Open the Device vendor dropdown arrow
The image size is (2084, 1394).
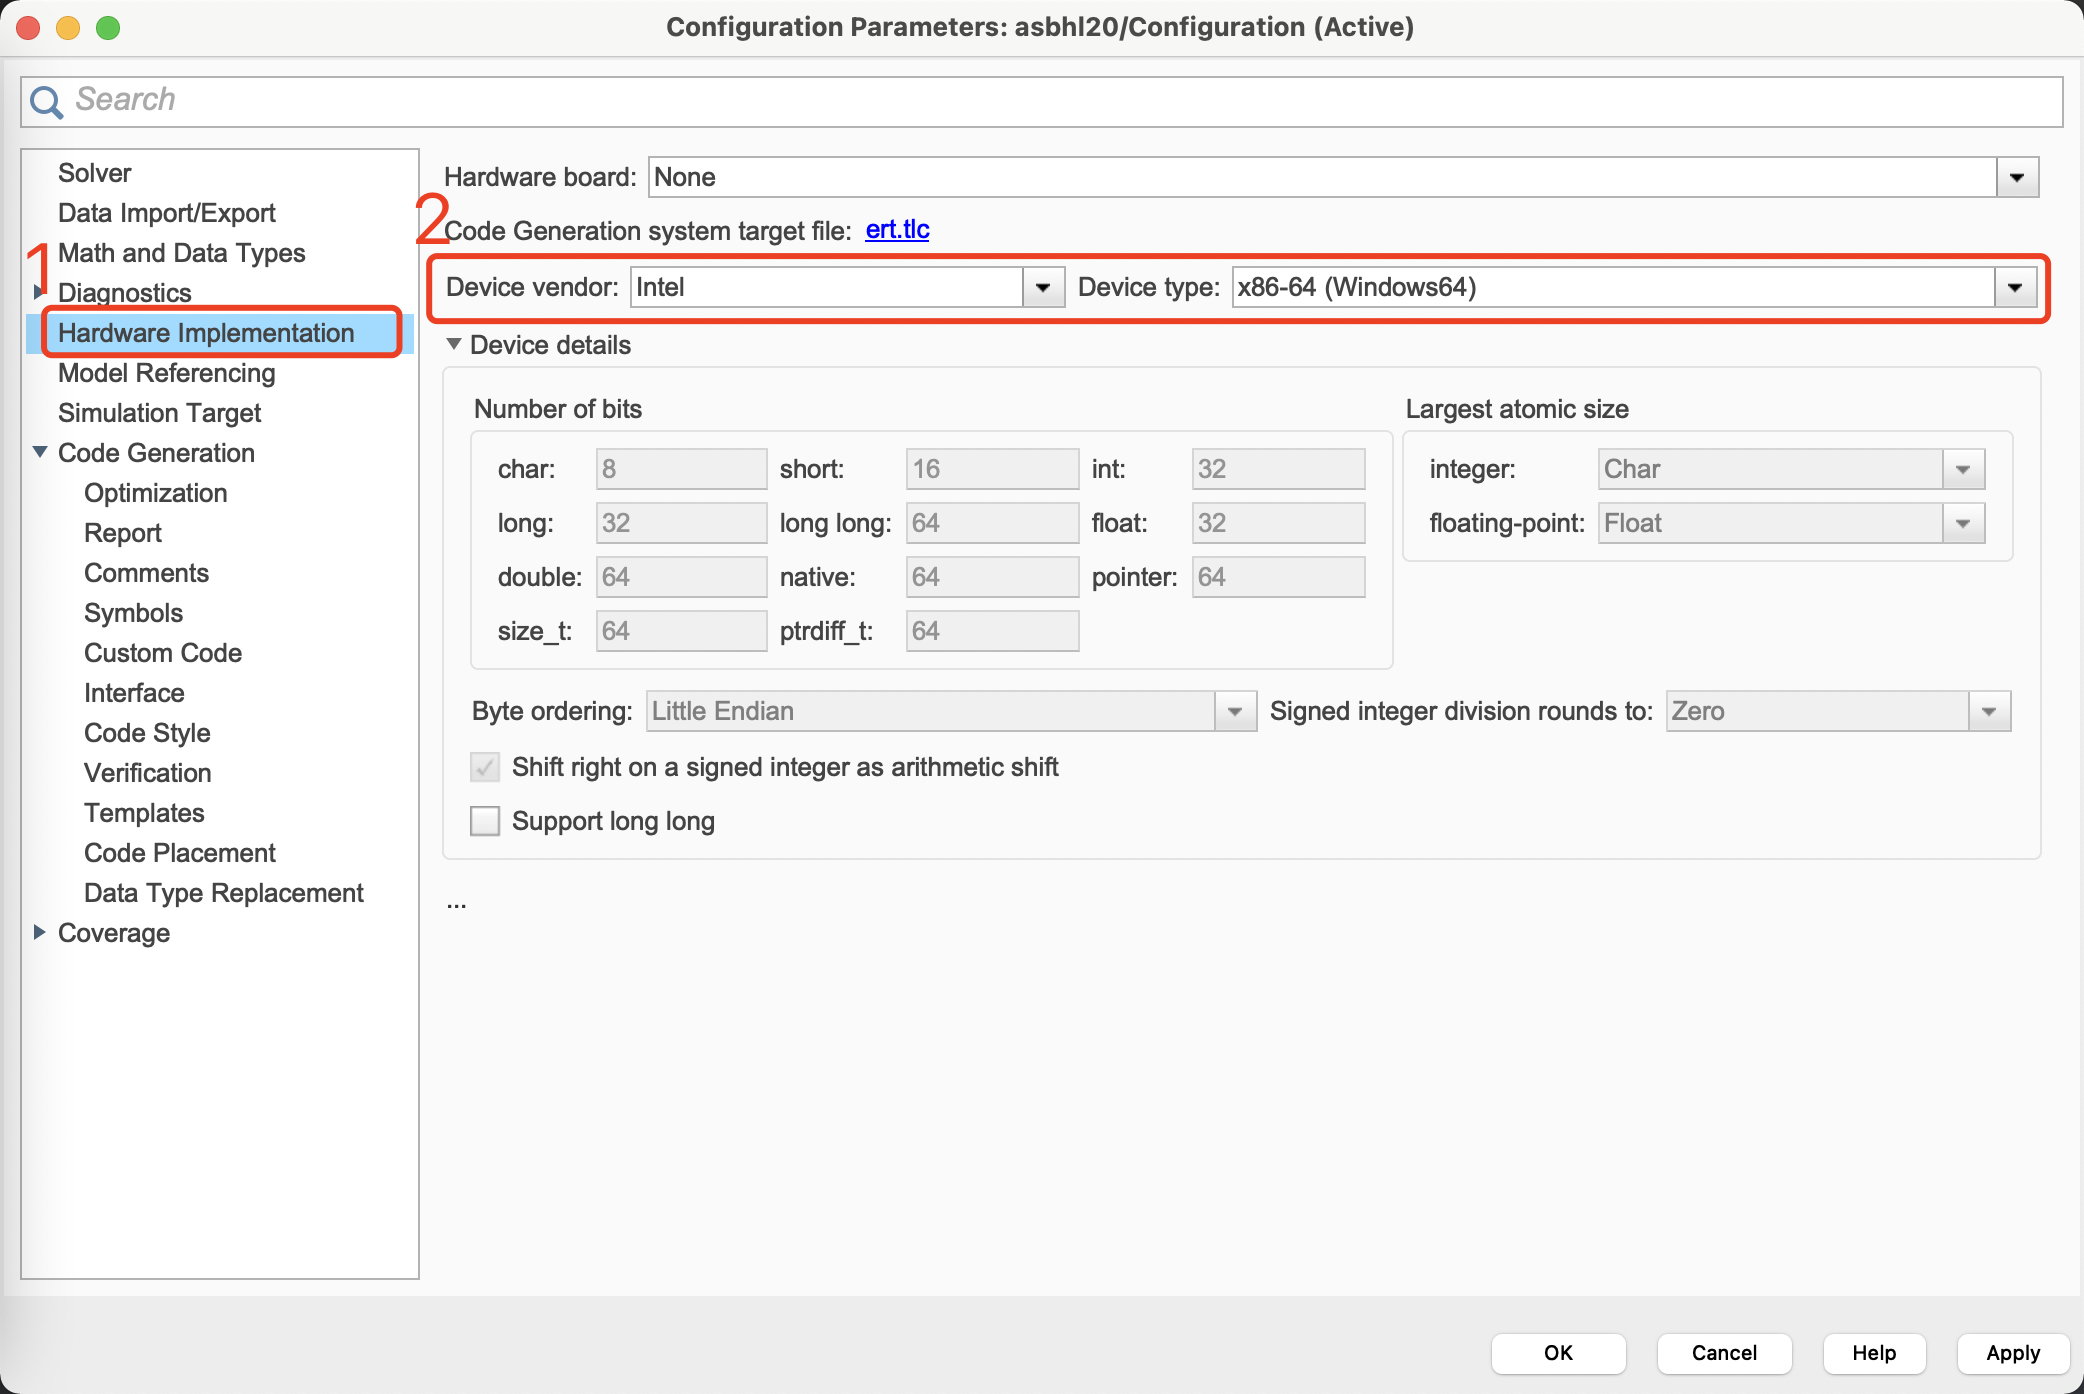1043,288
